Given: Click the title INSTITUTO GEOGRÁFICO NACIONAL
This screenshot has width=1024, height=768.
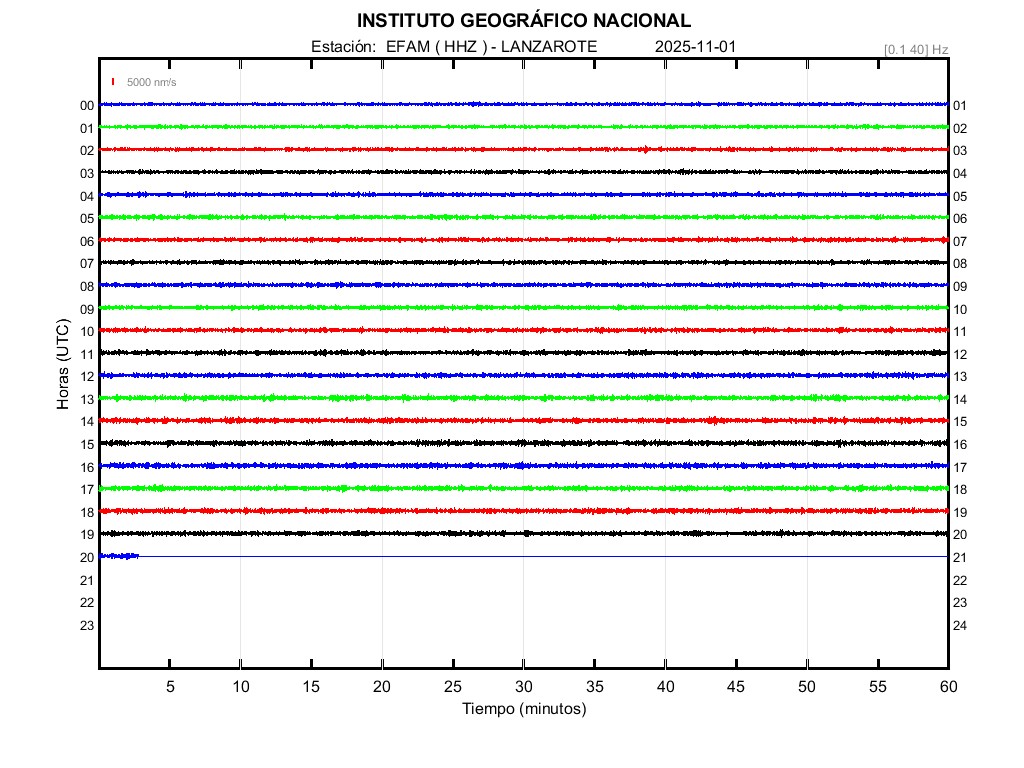Looking at the screenshot, I should pyautogui.click(x=523, y=21).
